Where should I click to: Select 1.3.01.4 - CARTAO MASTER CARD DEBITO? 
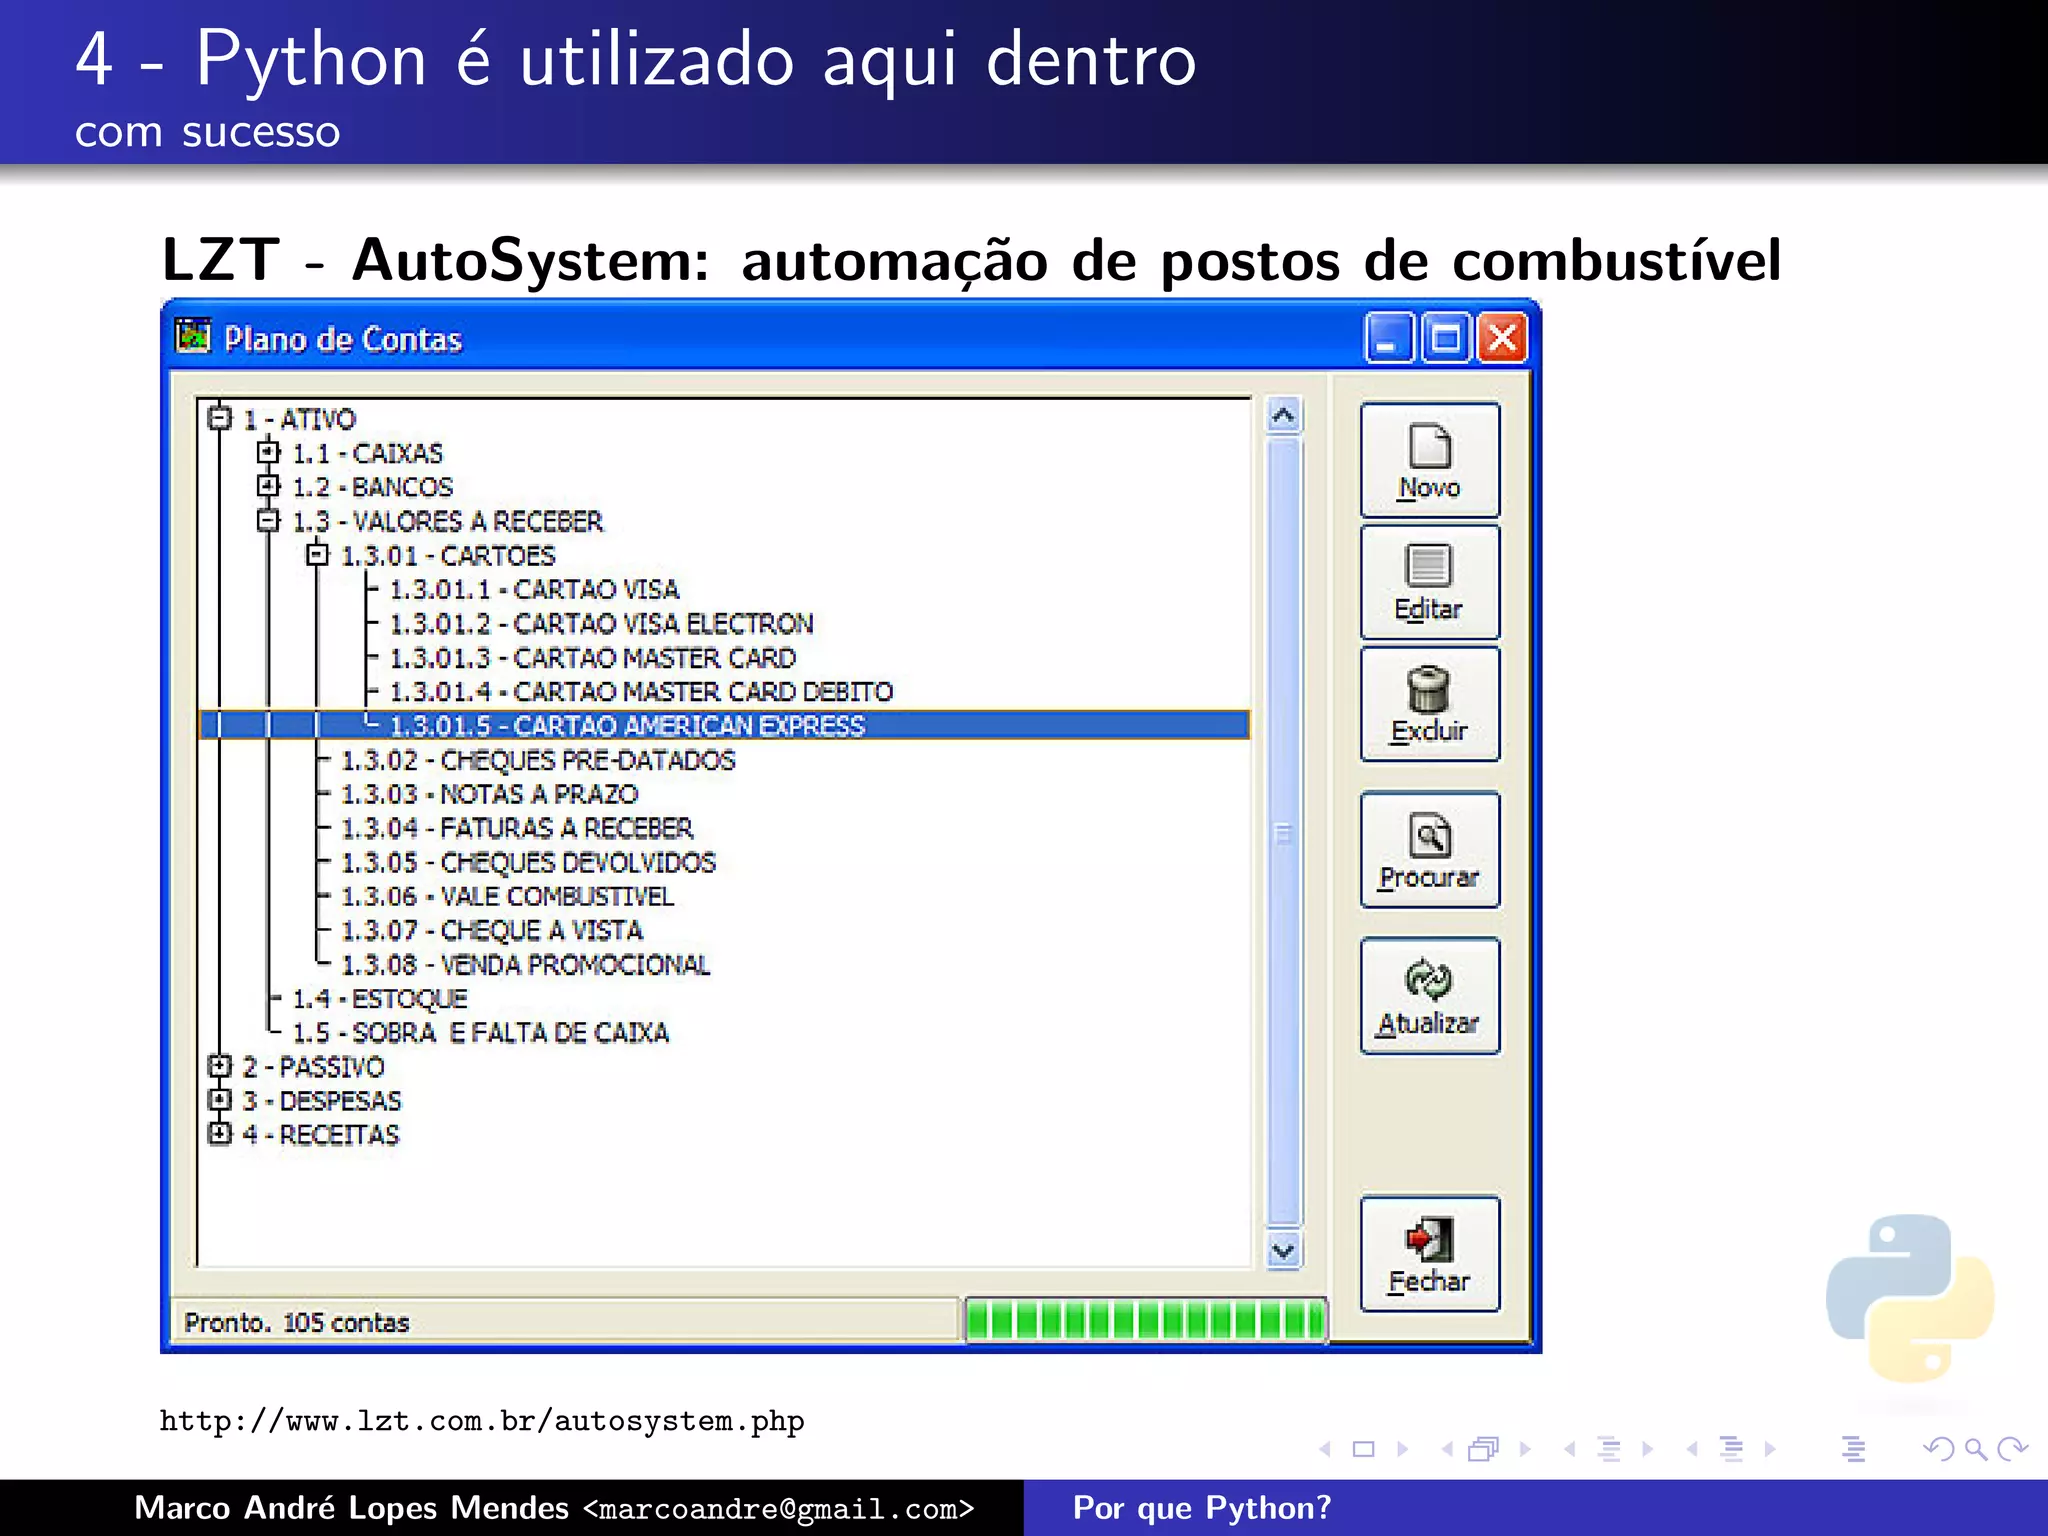(641, 691)
